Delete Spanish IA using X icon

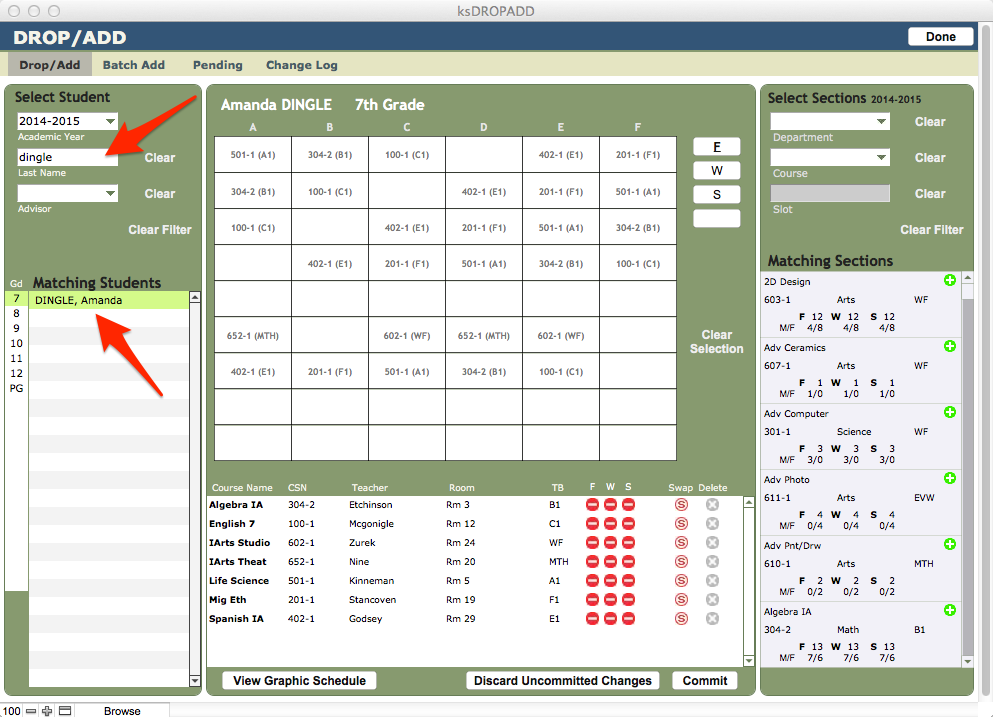coord(712,619)
